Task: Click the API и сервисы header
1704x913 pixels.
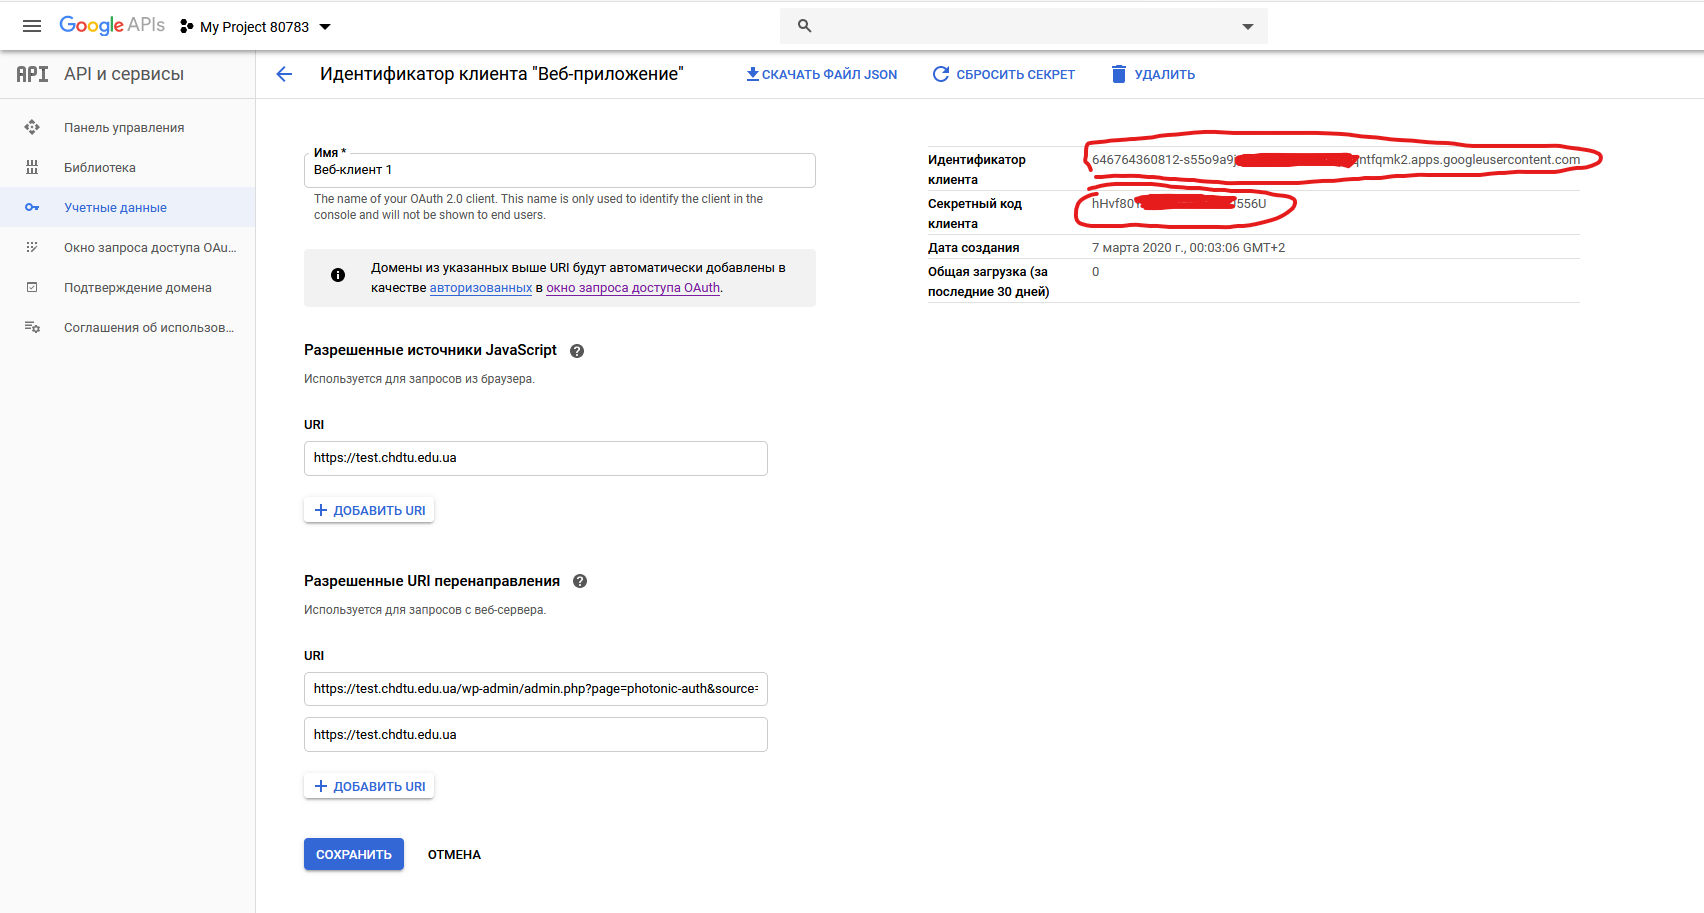Action: (124, 74)
